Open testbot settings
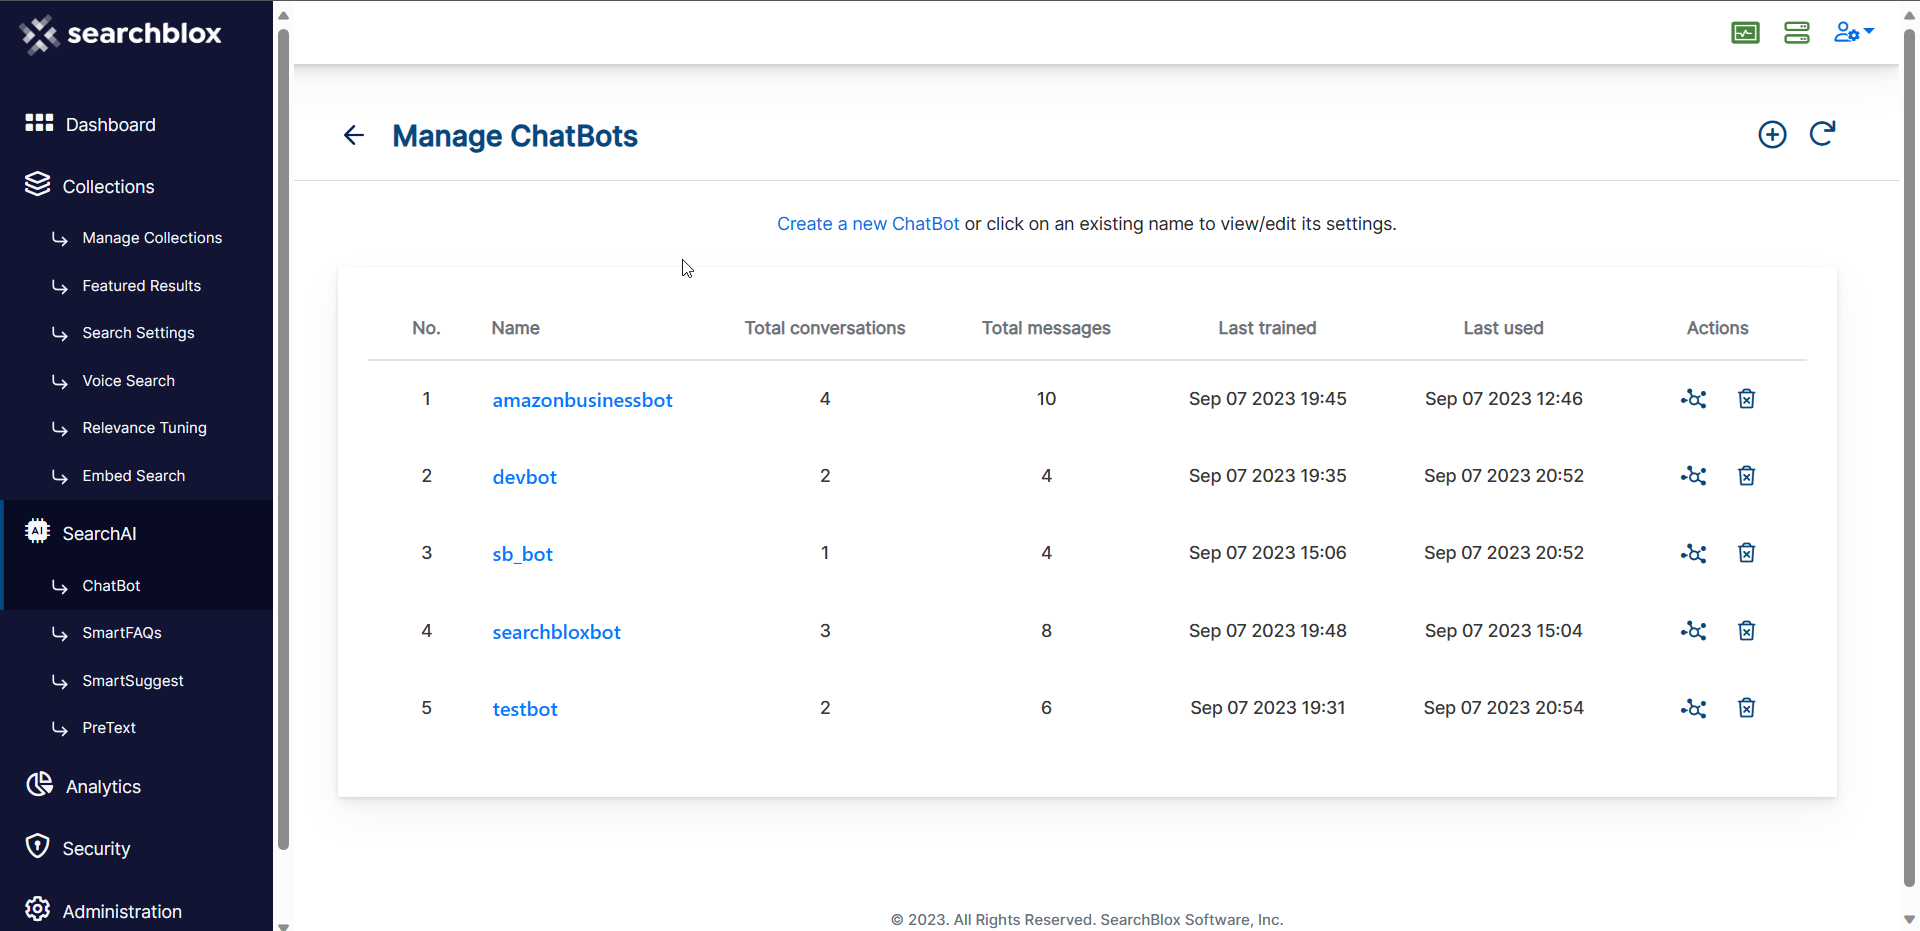Image resolution: width=1920 pixels, height=931 pixels. tap(525, 709)
